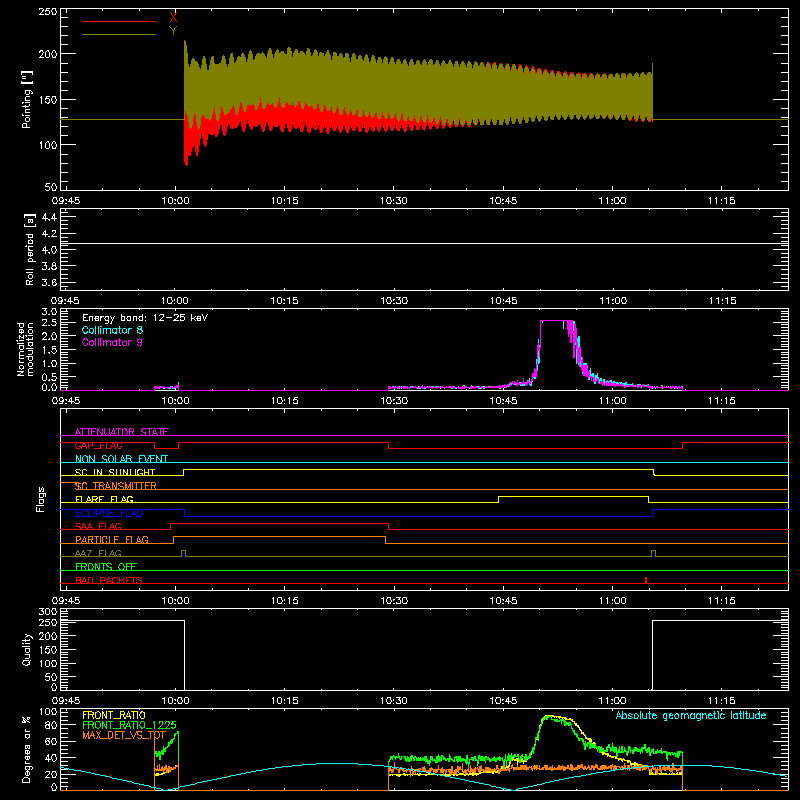Click the 10:30 label under Pointing plot
The width and height of the screenshot is (800, 800).
393,201
